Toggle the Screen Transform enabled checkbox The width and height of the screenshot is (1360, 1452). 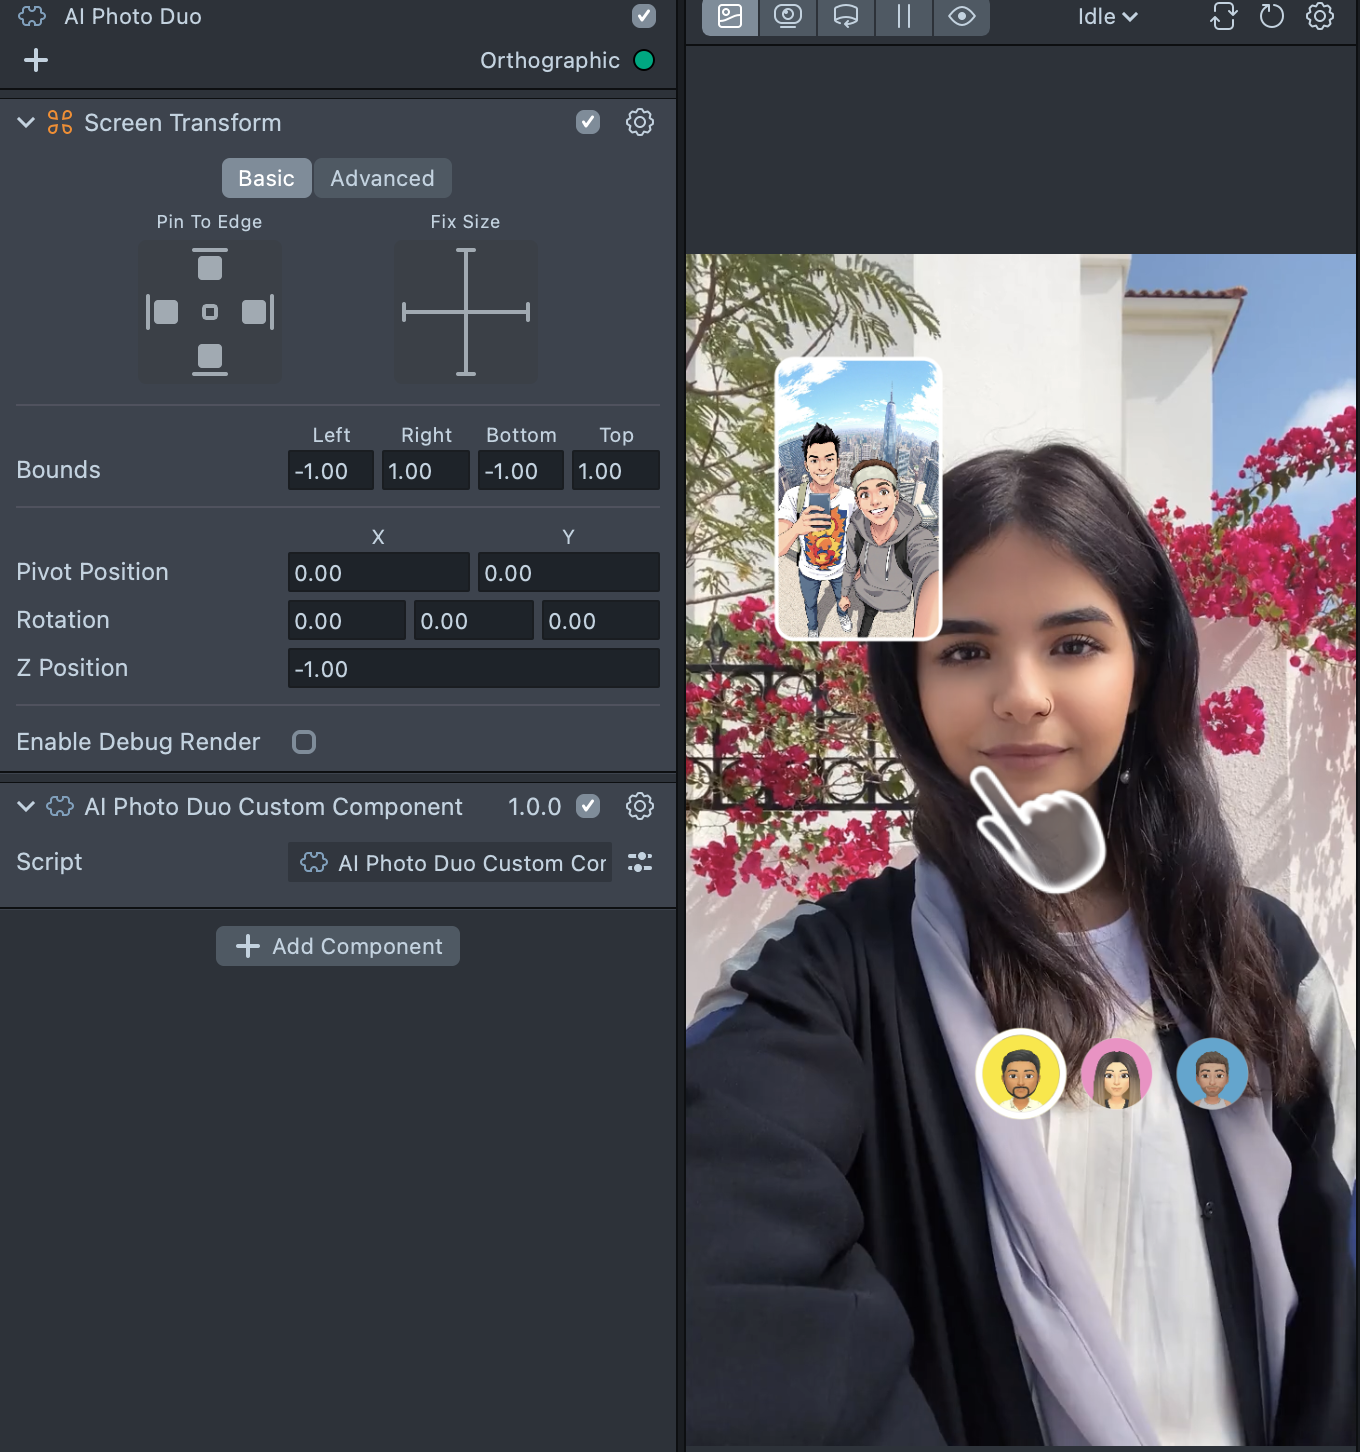pos(588,122)
